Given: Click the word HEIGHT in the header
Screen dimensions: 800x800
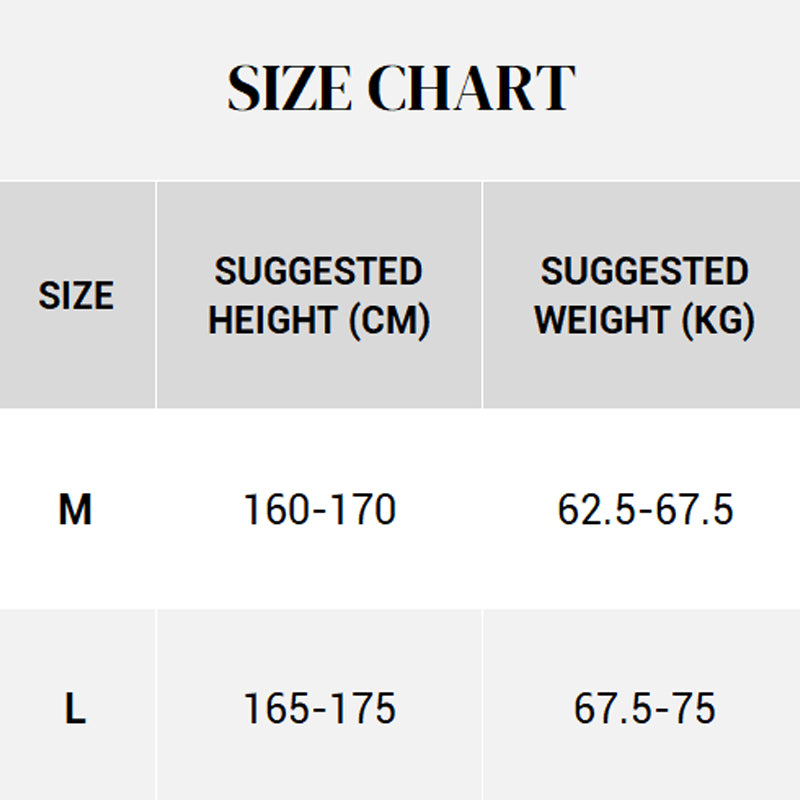Looking at the screenshot, I should click(273, 320).
